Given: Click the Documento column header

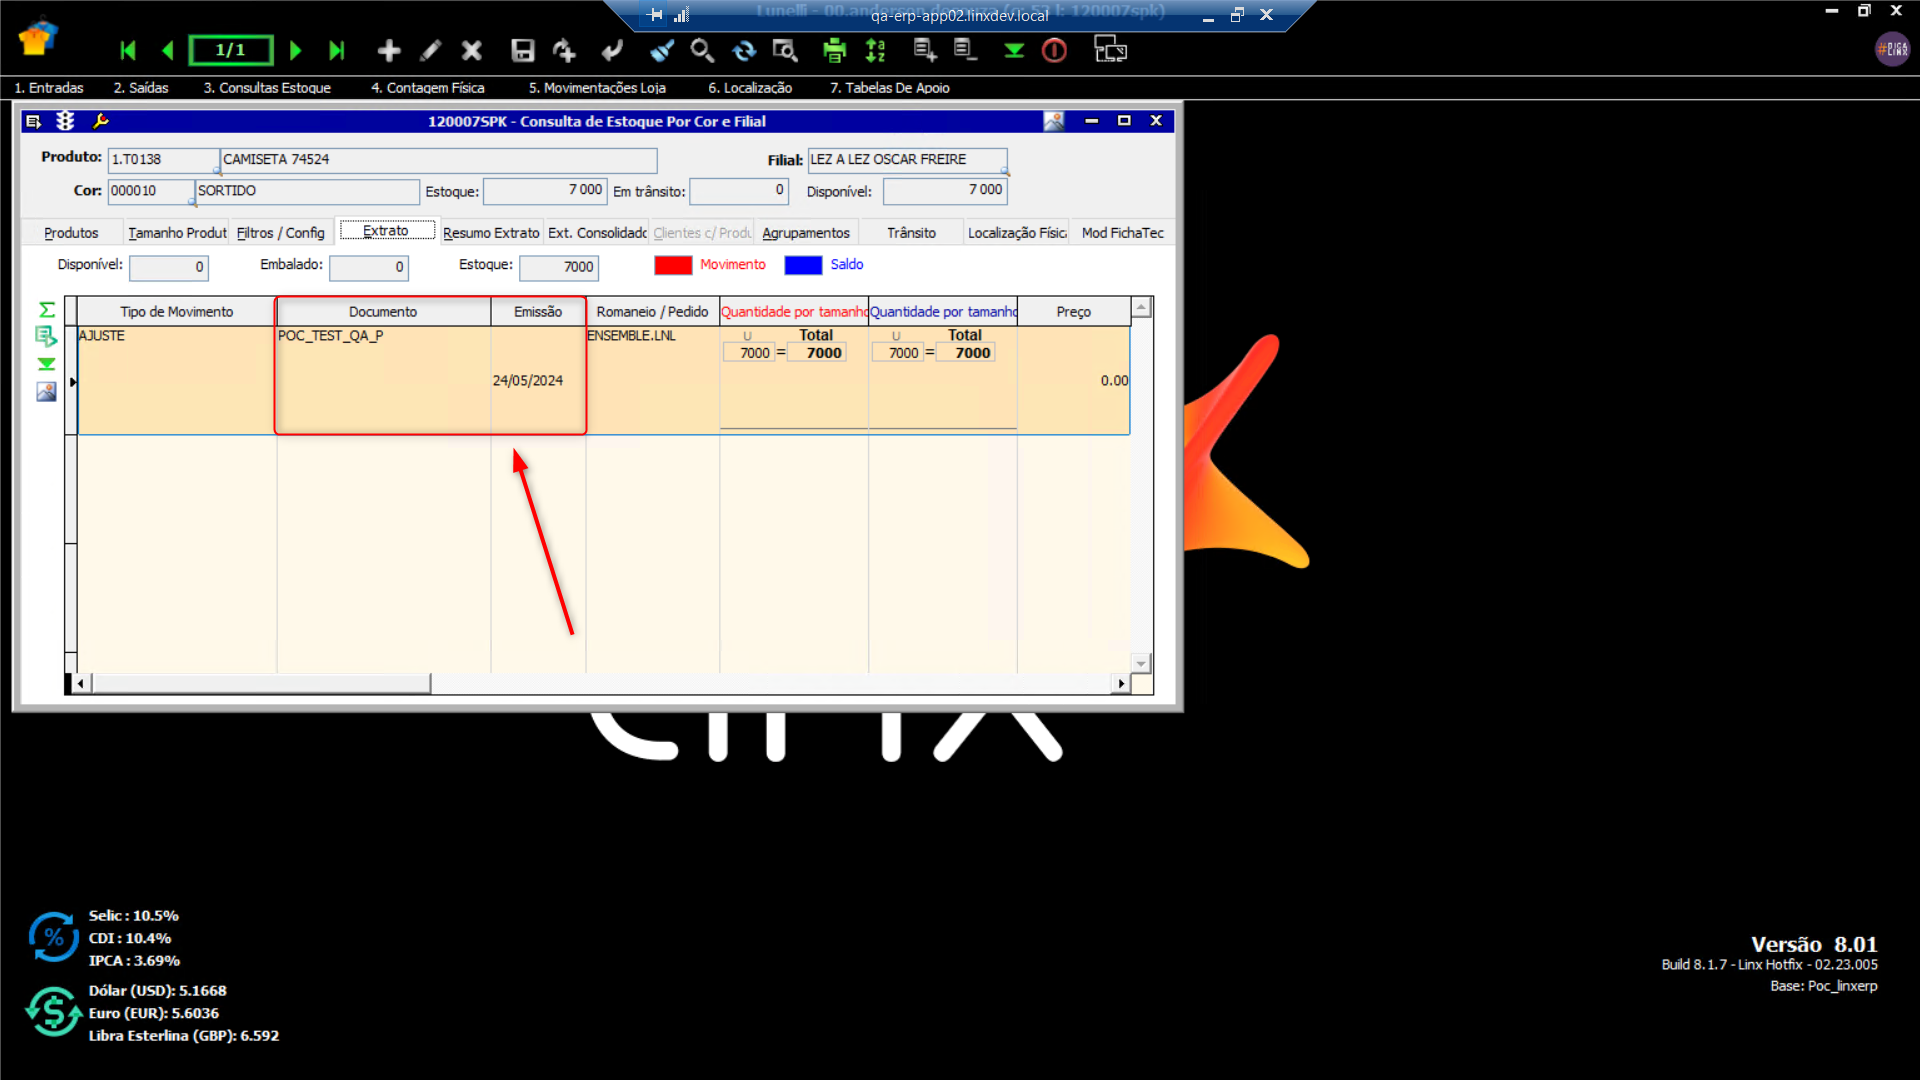Looking at the screenshot, I should click(x=382, y=312).
